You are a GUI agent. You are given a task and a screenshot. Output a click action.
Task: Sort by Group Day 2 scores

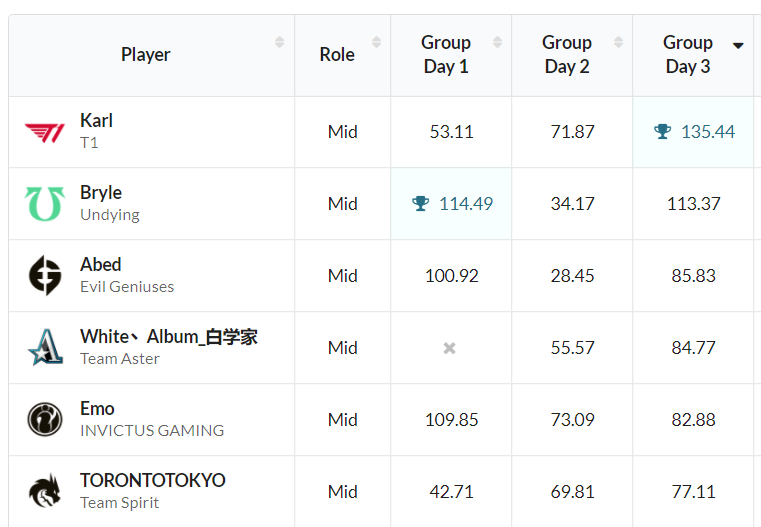pos(617,42)
